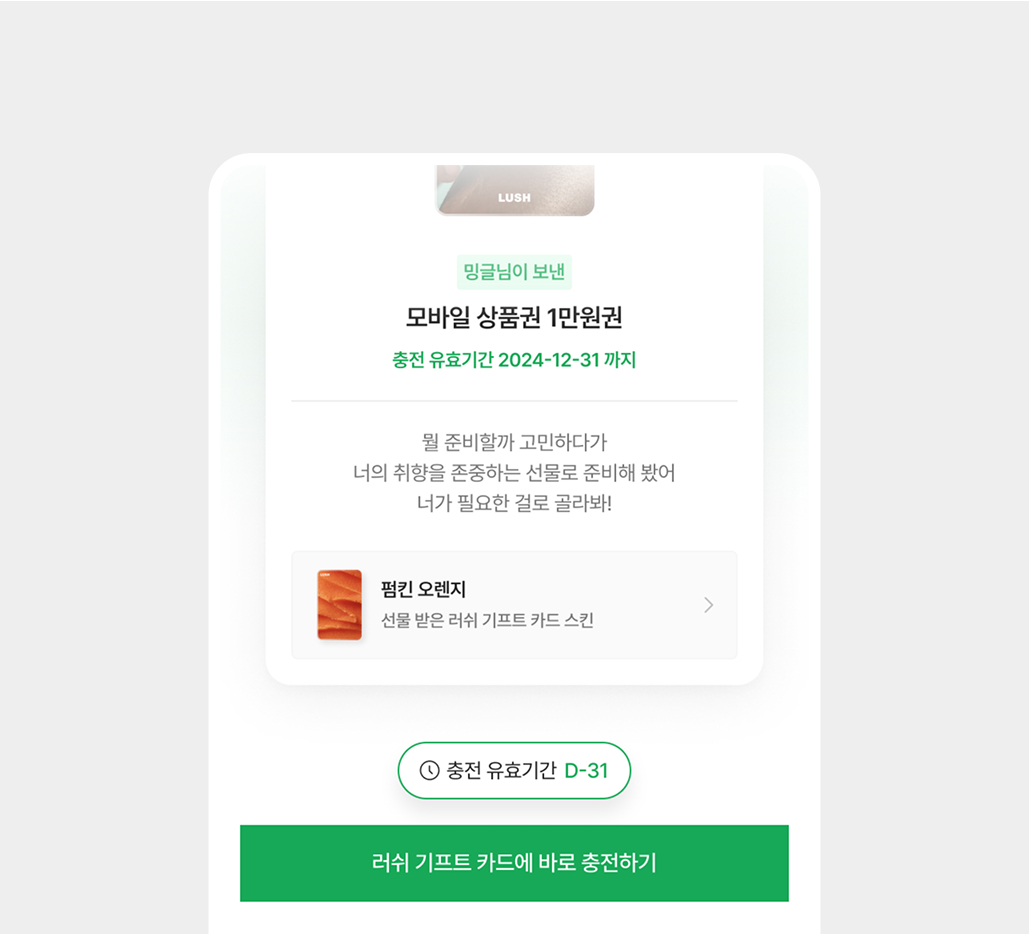Click the 충전 유효기간 label inside pill

pyautogui.click(x=501, y=771)
